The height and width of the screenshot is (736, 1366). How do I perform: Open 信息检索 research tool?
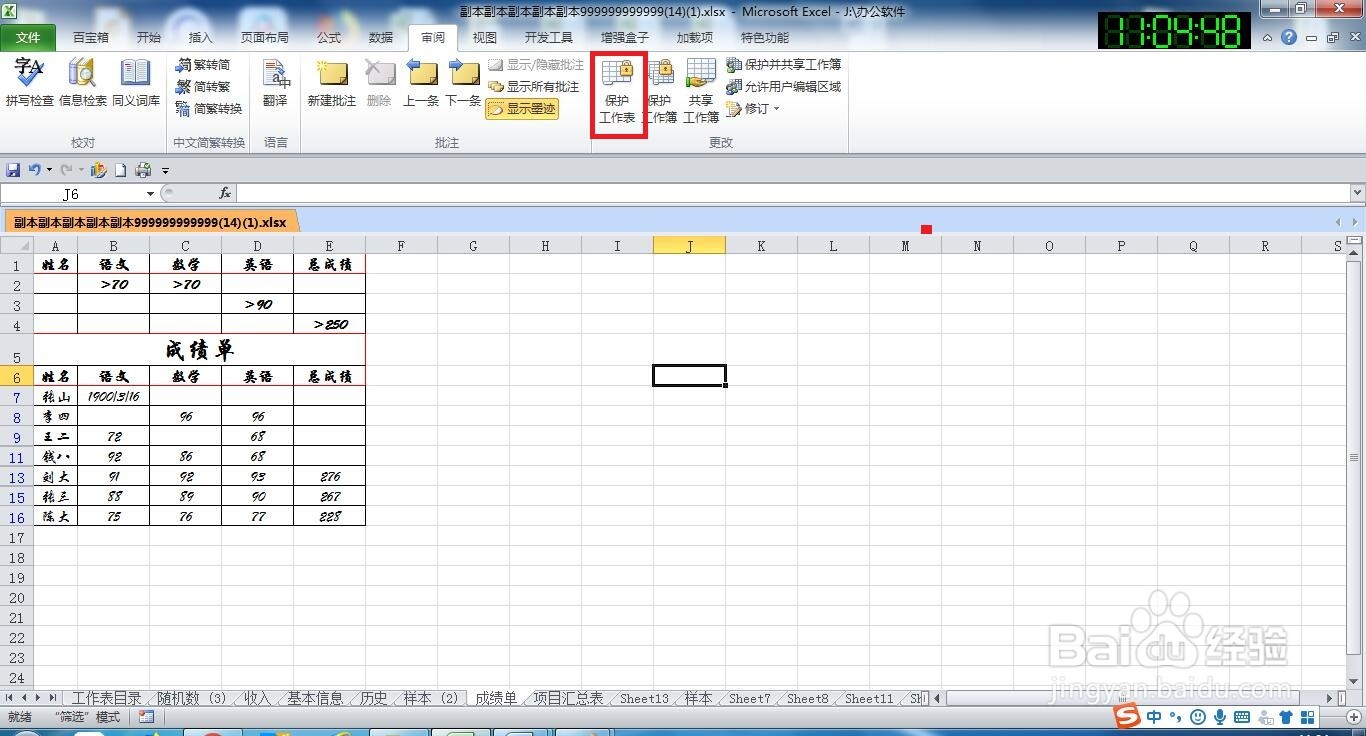[x=83, y=83]
